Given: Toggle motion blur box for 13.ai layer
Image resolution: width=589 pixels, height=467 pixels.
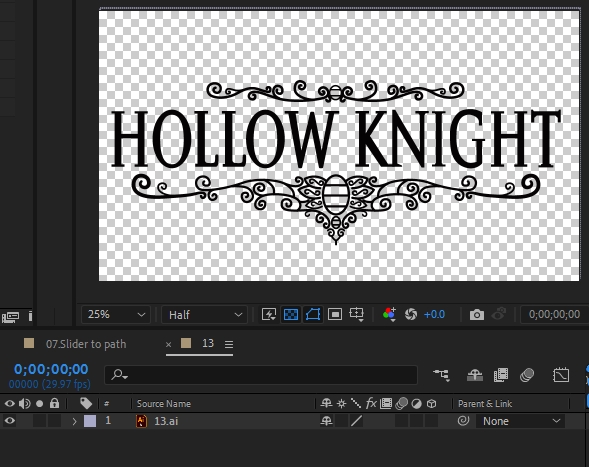Looking at the screenshot, I should coord(402,421).
